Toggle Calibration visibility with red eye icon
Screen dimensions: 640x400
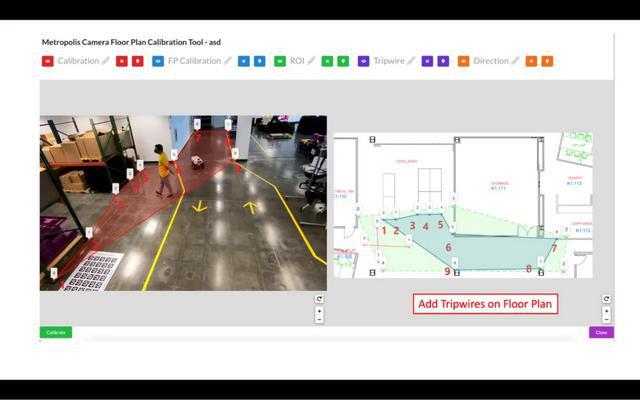[48, 61]
